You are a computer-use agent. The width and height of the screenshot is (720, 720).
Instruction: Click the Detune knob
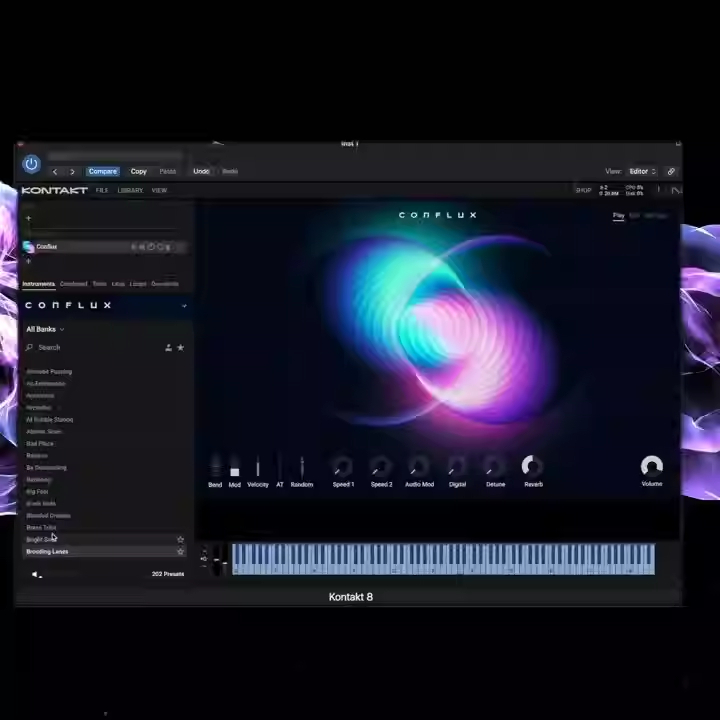(x=495, y=467)
